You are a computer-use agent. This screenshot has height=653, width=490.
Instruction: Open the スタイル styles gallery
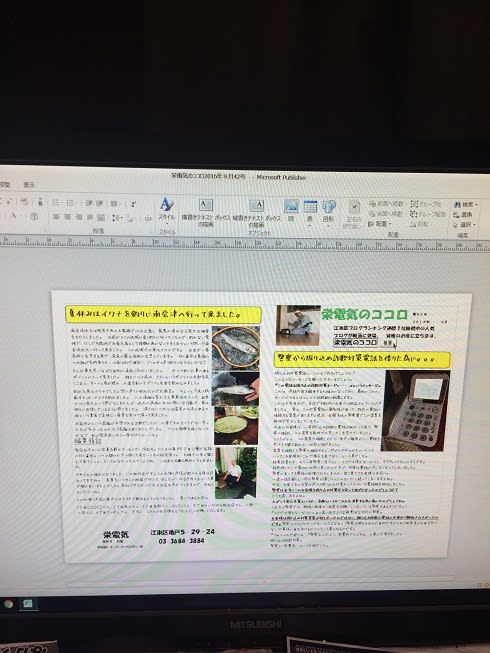[x=167, y=208]
